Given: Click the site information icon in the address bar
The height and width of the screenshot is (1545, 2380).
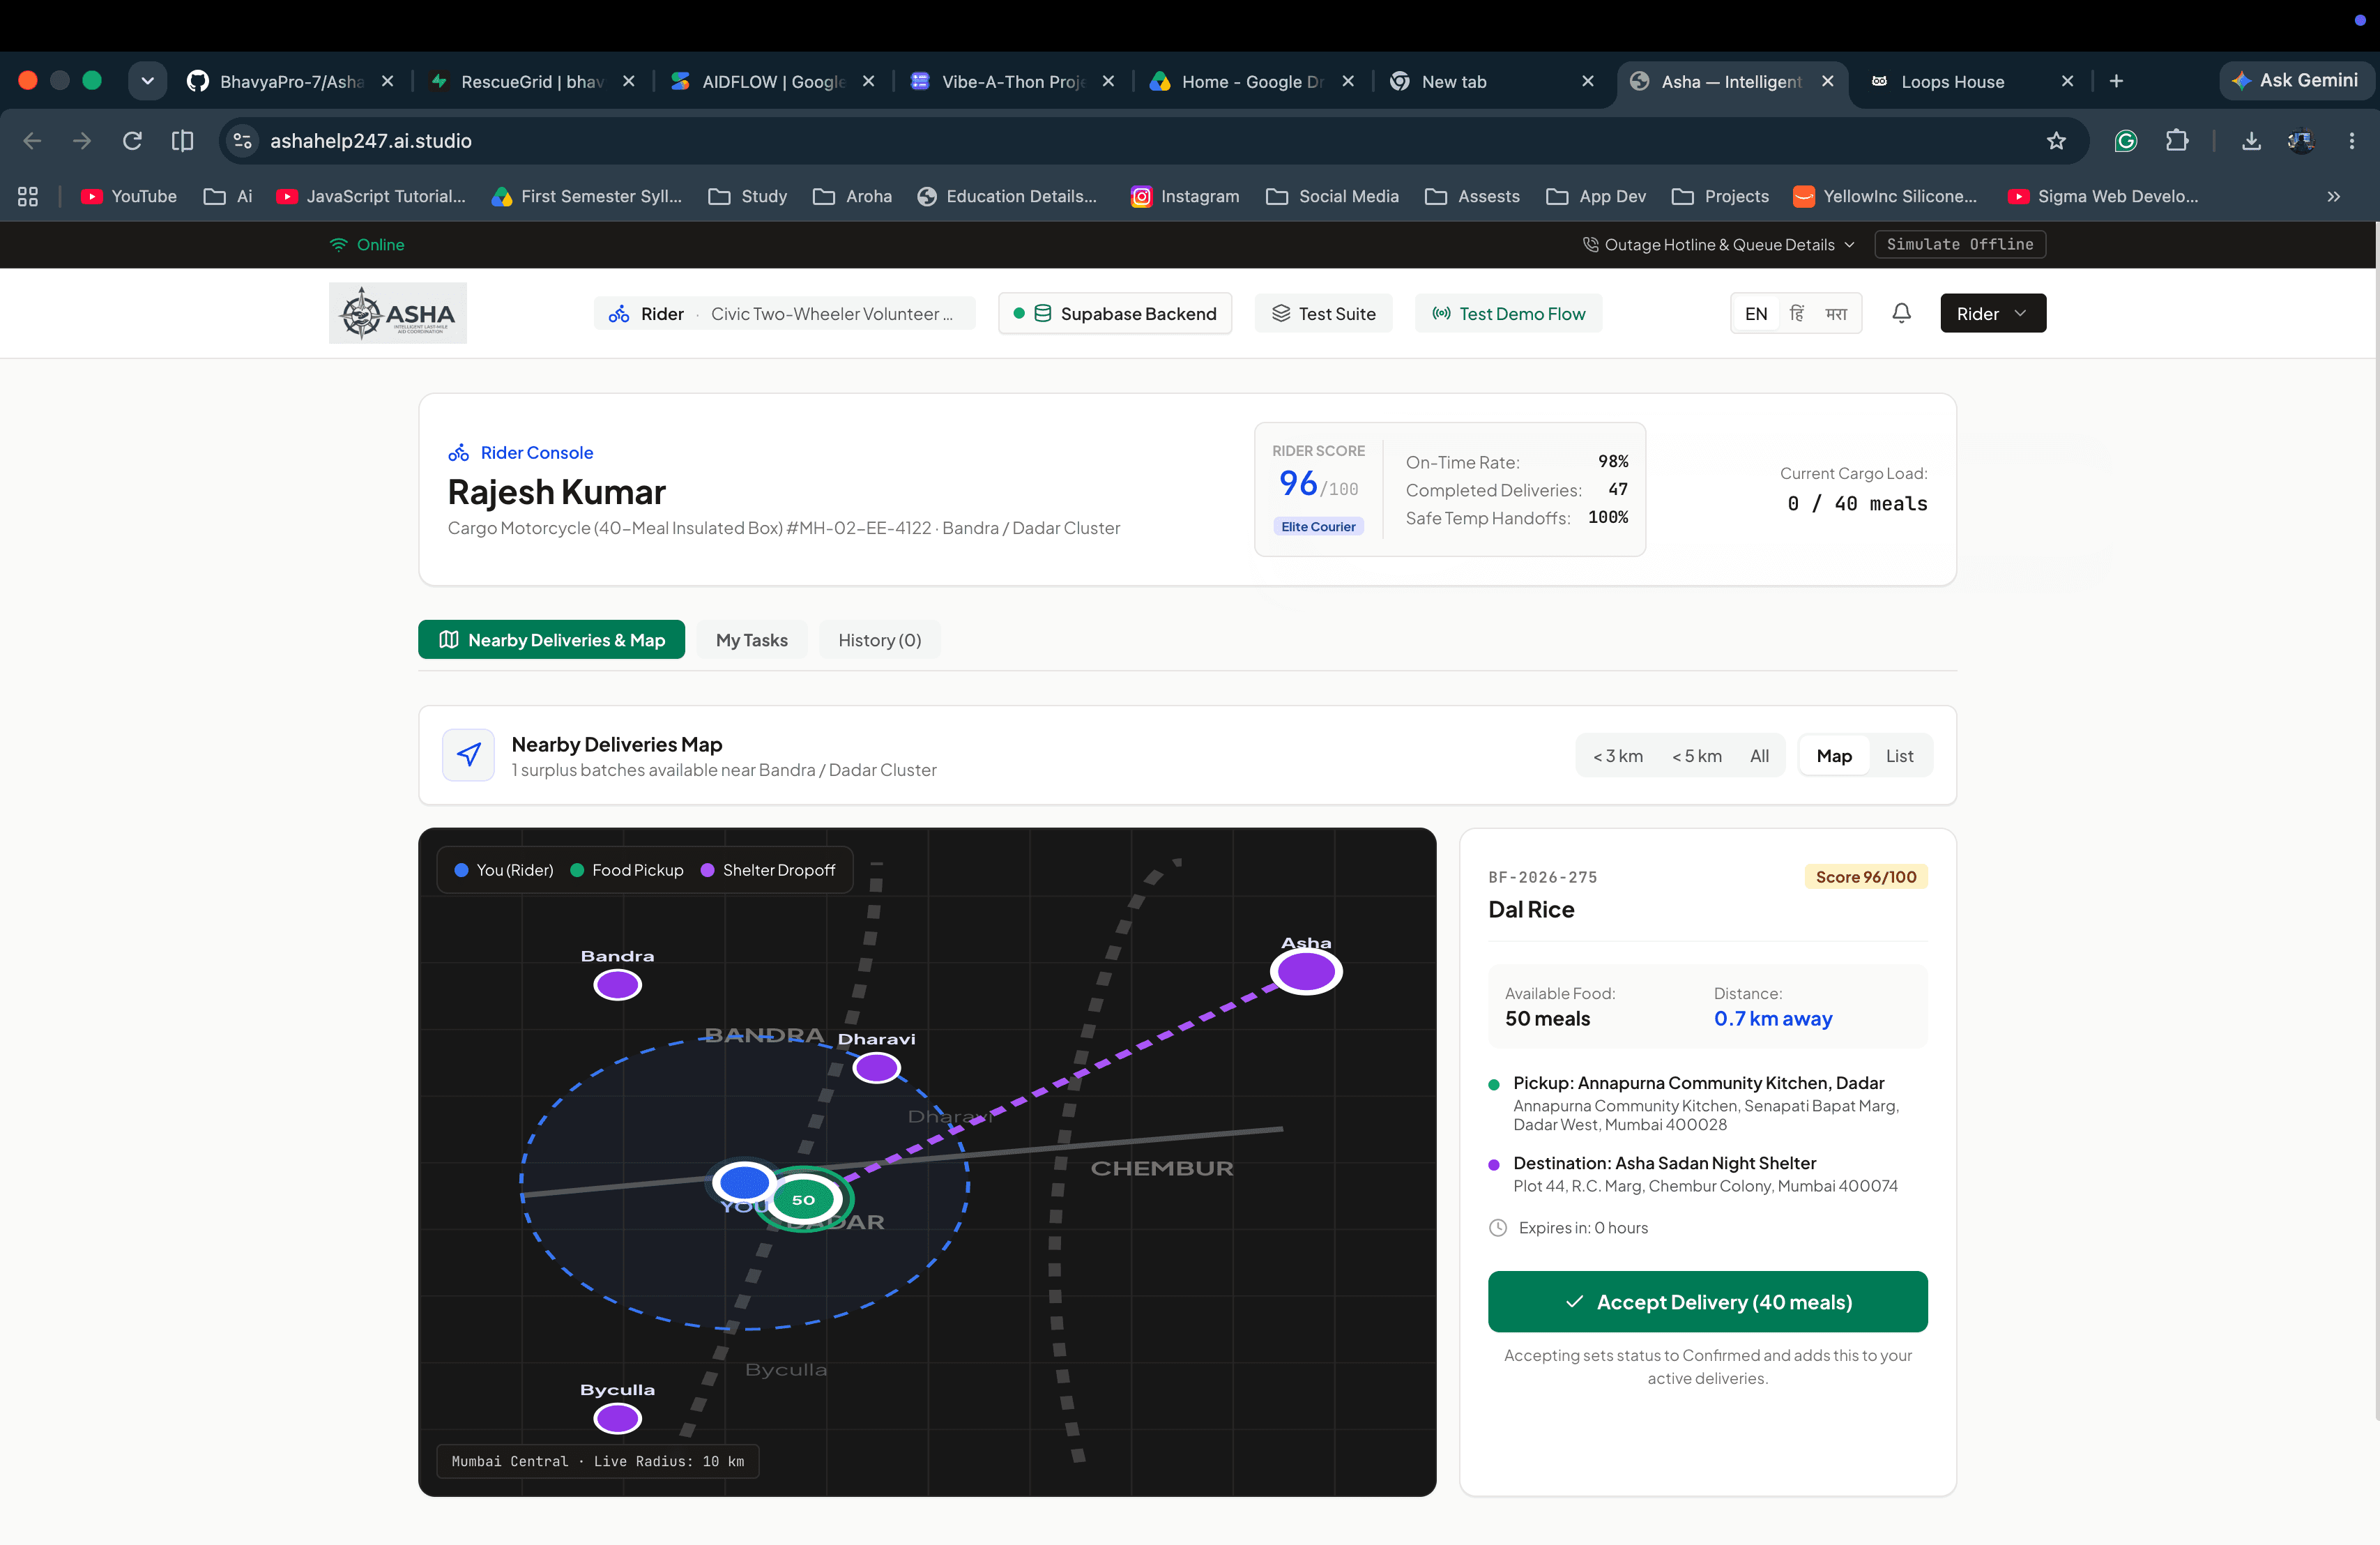Looking at the screenshot, I should pyautogui.click(x=242, y=141).
